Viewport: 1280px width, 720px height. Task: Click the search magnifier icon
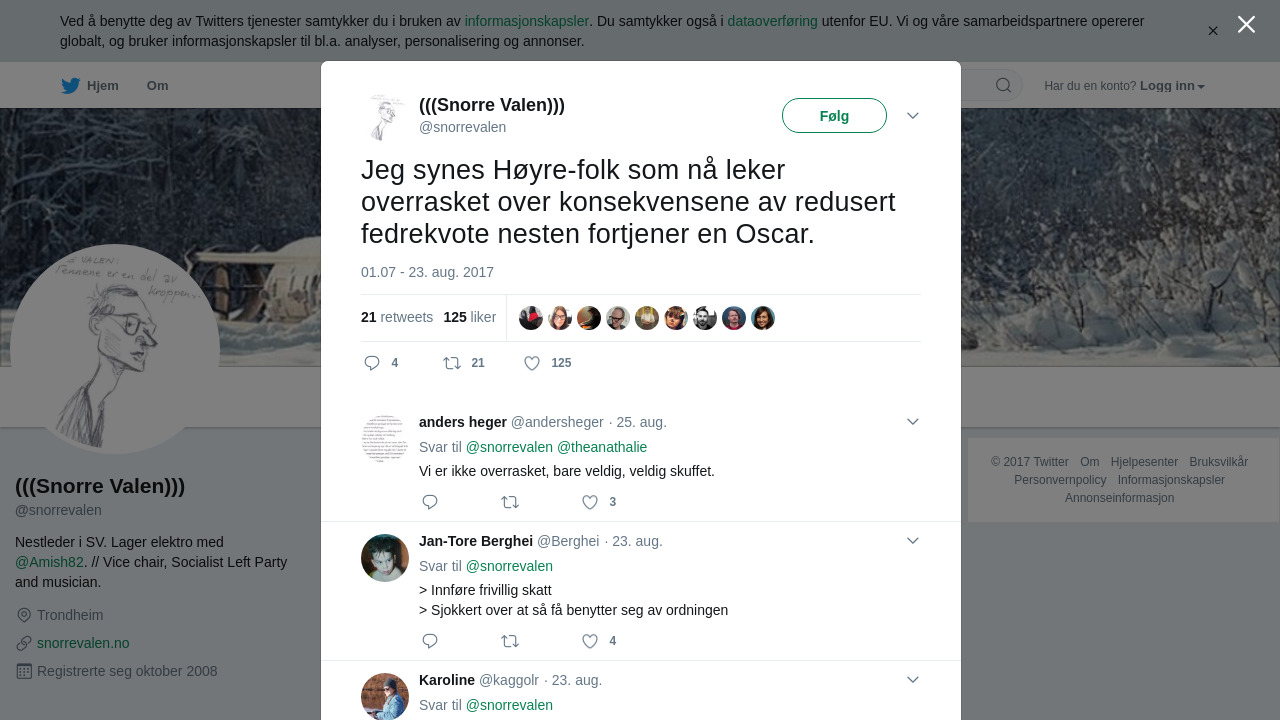1003,85
